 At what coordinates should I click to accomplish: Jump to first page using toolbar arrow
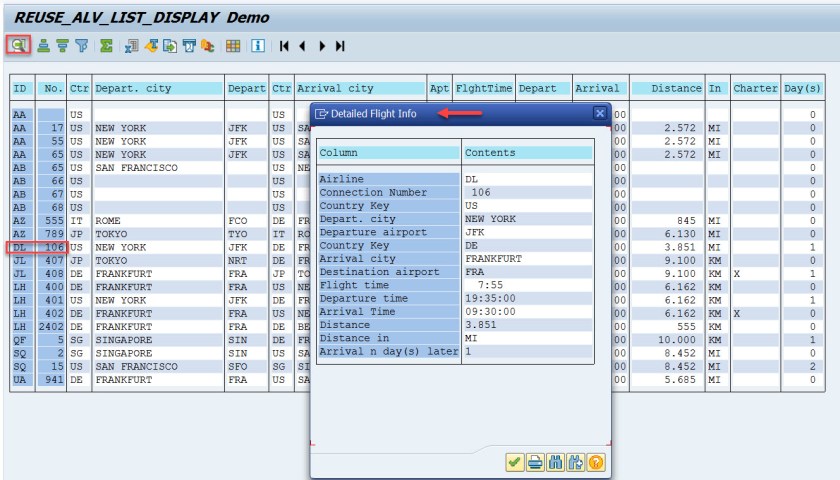[x=285, y=45]
